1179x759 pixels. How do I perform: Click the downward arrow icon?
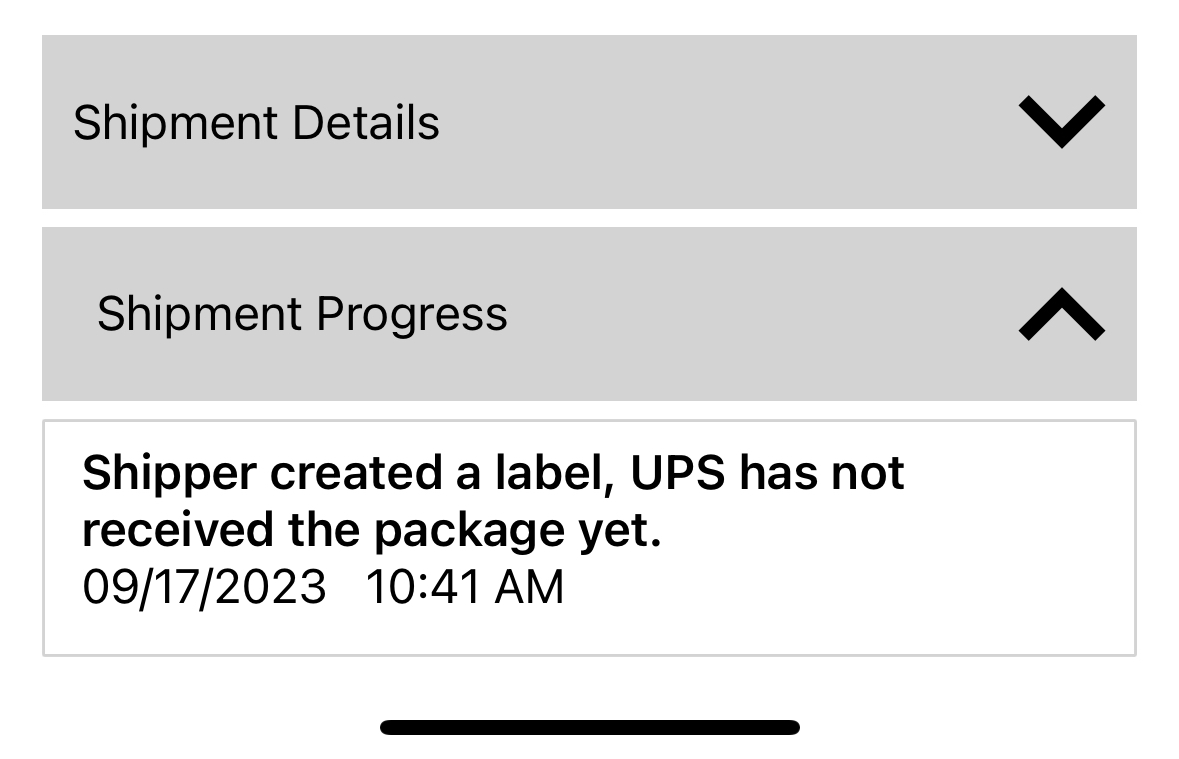(x=1061, y=122)
